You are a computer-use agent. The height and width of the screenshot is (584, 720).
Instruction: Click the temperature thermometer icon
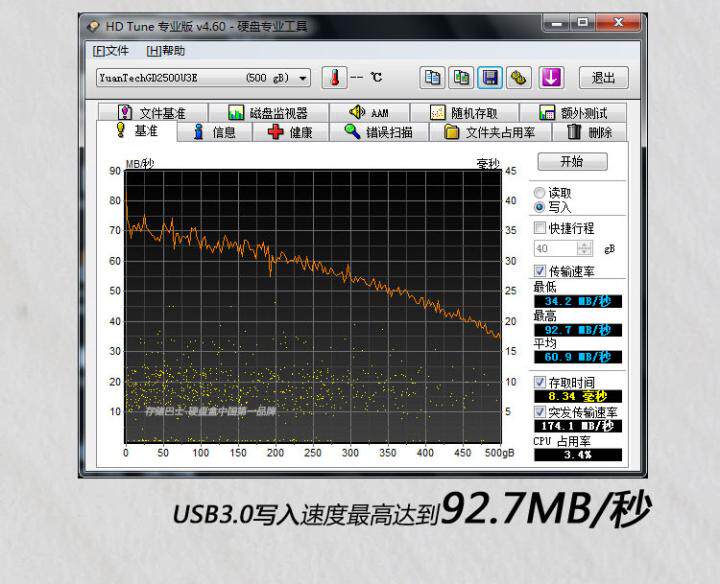(334, 78)
